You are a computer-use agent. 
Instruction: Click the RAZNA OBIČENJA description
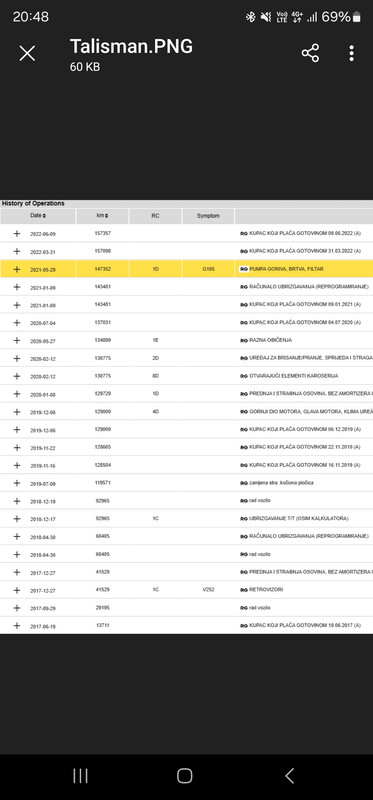[270, 340]
